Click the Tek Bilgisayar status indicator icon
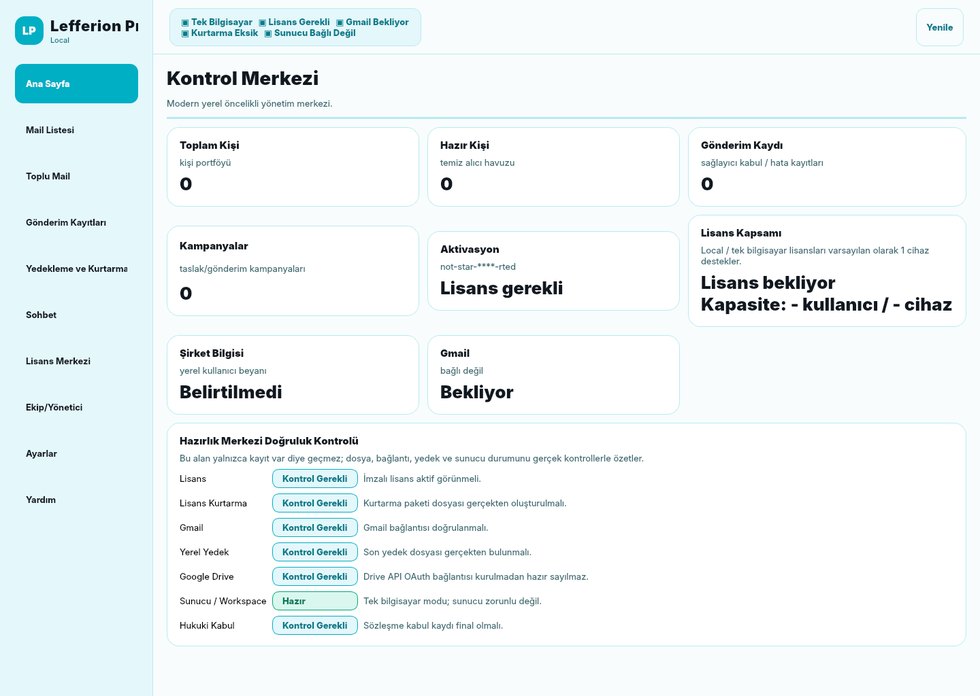This screenshot has height=696, width=980. (185, 22)
